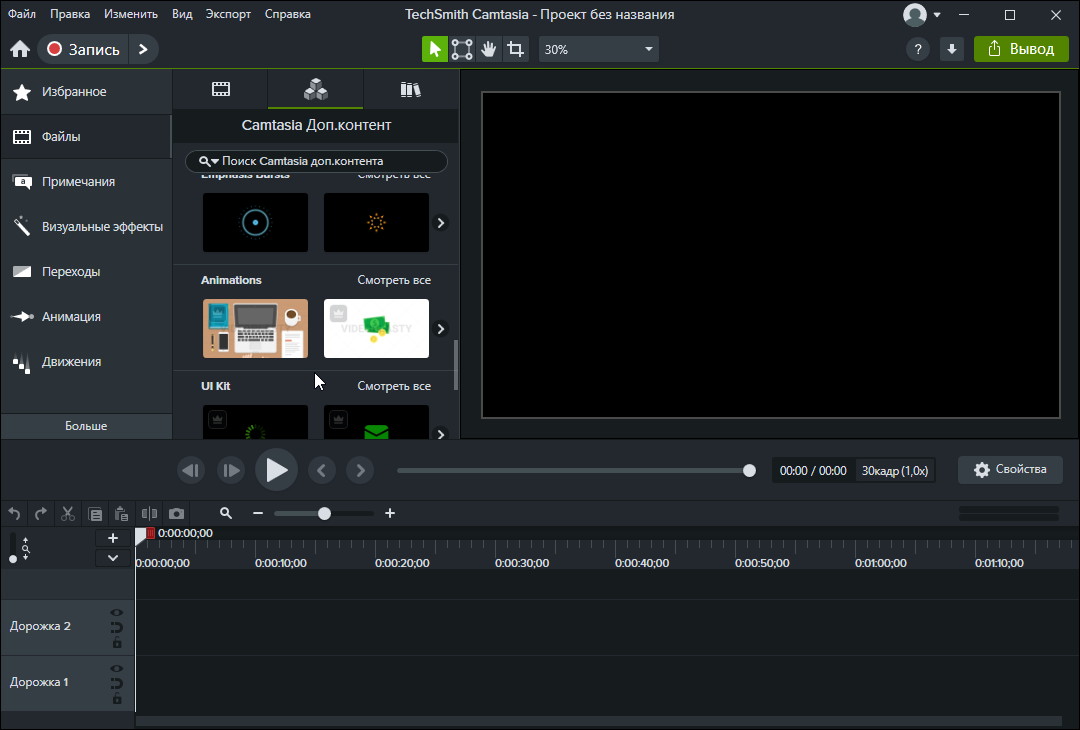Image resolution: width=1080 pixels, height=730 pixels.
Task: Select Файлы in the sidebar
Action: (86, 136)
